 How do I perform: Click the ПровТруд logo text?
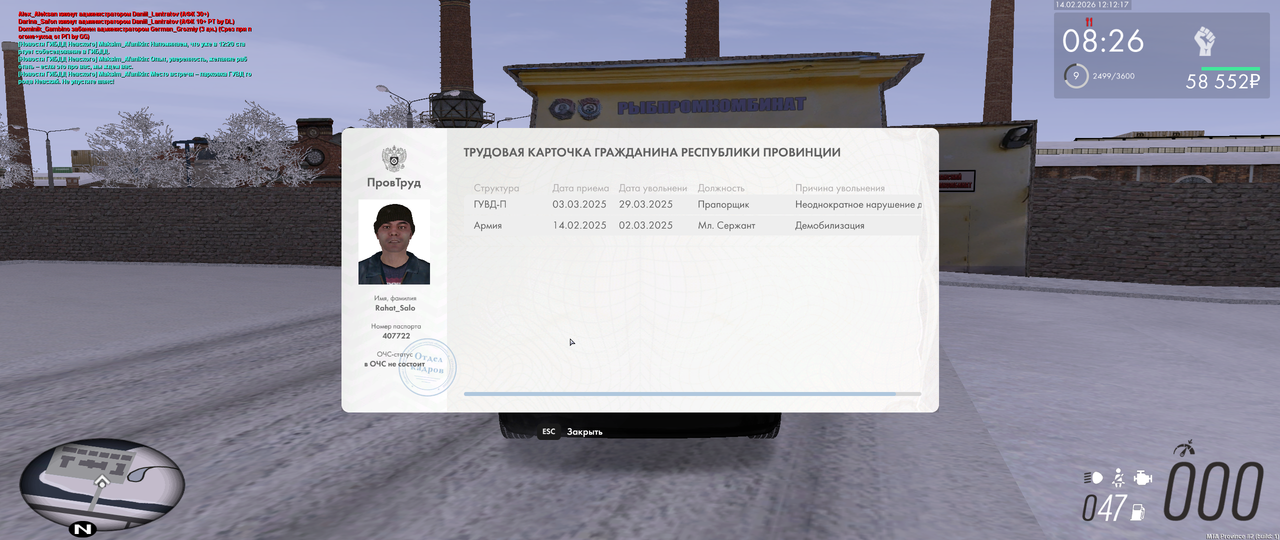pos(394,183)
